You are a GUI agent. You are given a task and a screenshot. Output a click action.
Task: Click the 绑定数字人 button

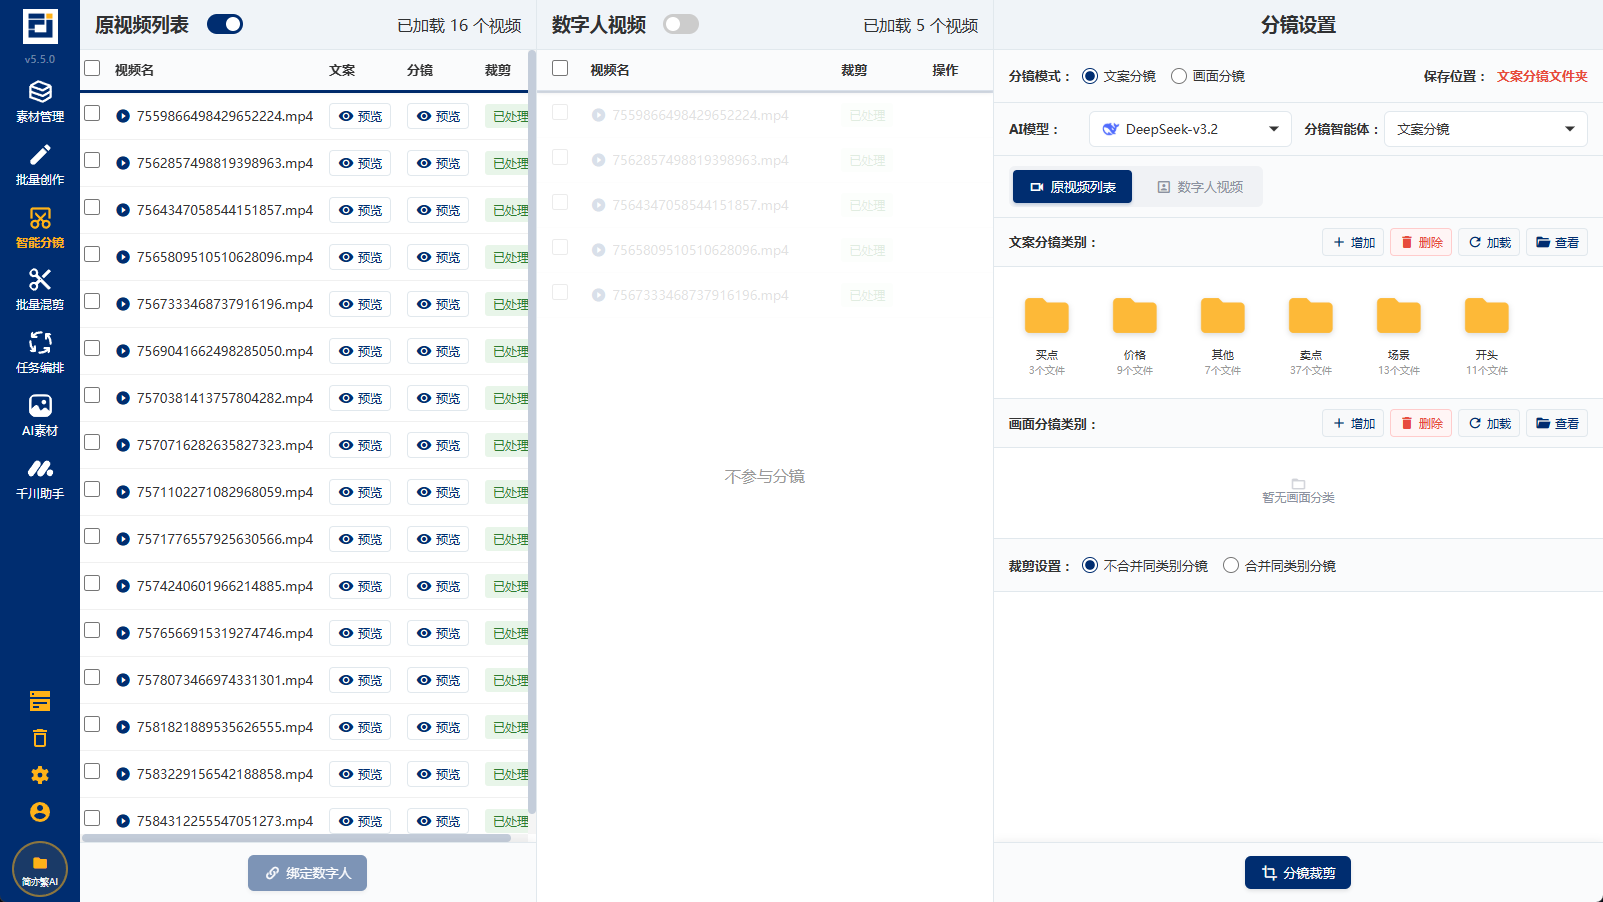(x=307, y=872)
